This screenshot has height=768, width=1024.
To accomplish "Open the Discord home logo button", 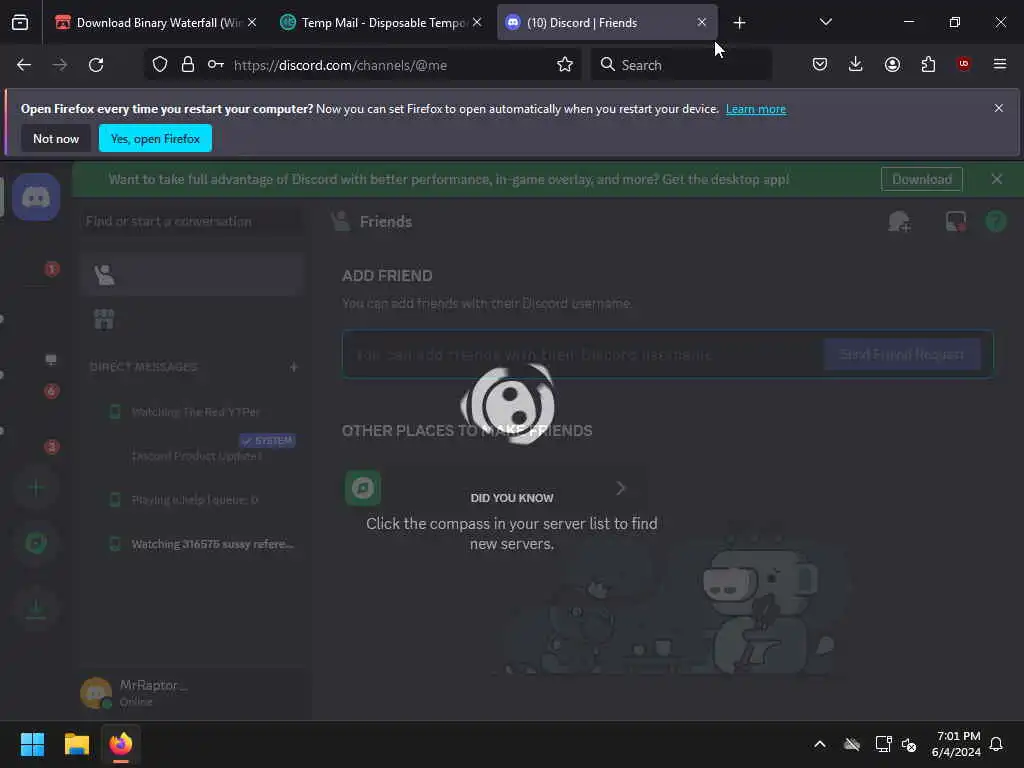I will click(36, 197).
